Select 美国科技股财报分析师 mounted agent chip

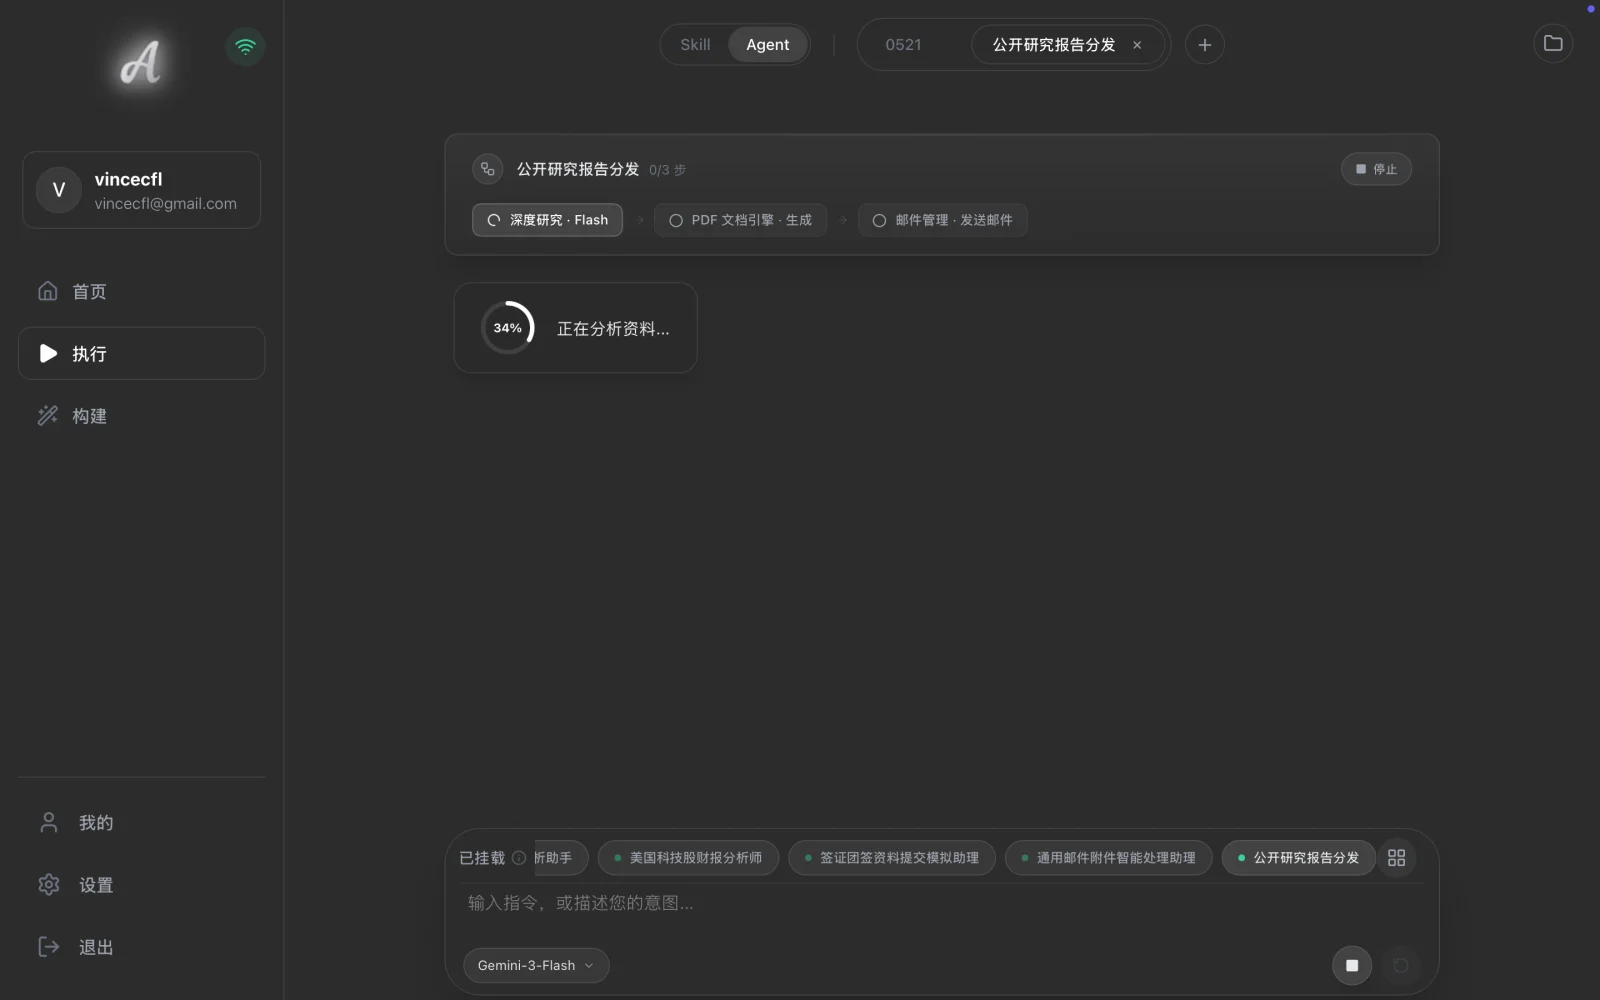point(688,858)
